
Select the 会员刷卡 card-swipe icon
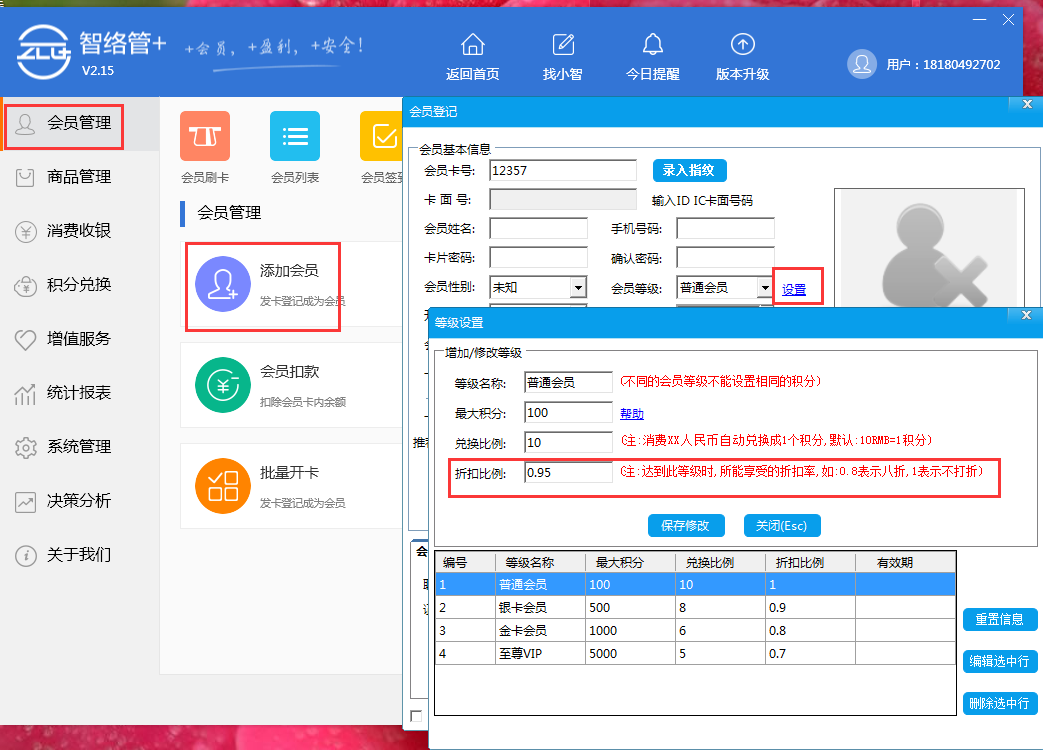tap(204, 137)
